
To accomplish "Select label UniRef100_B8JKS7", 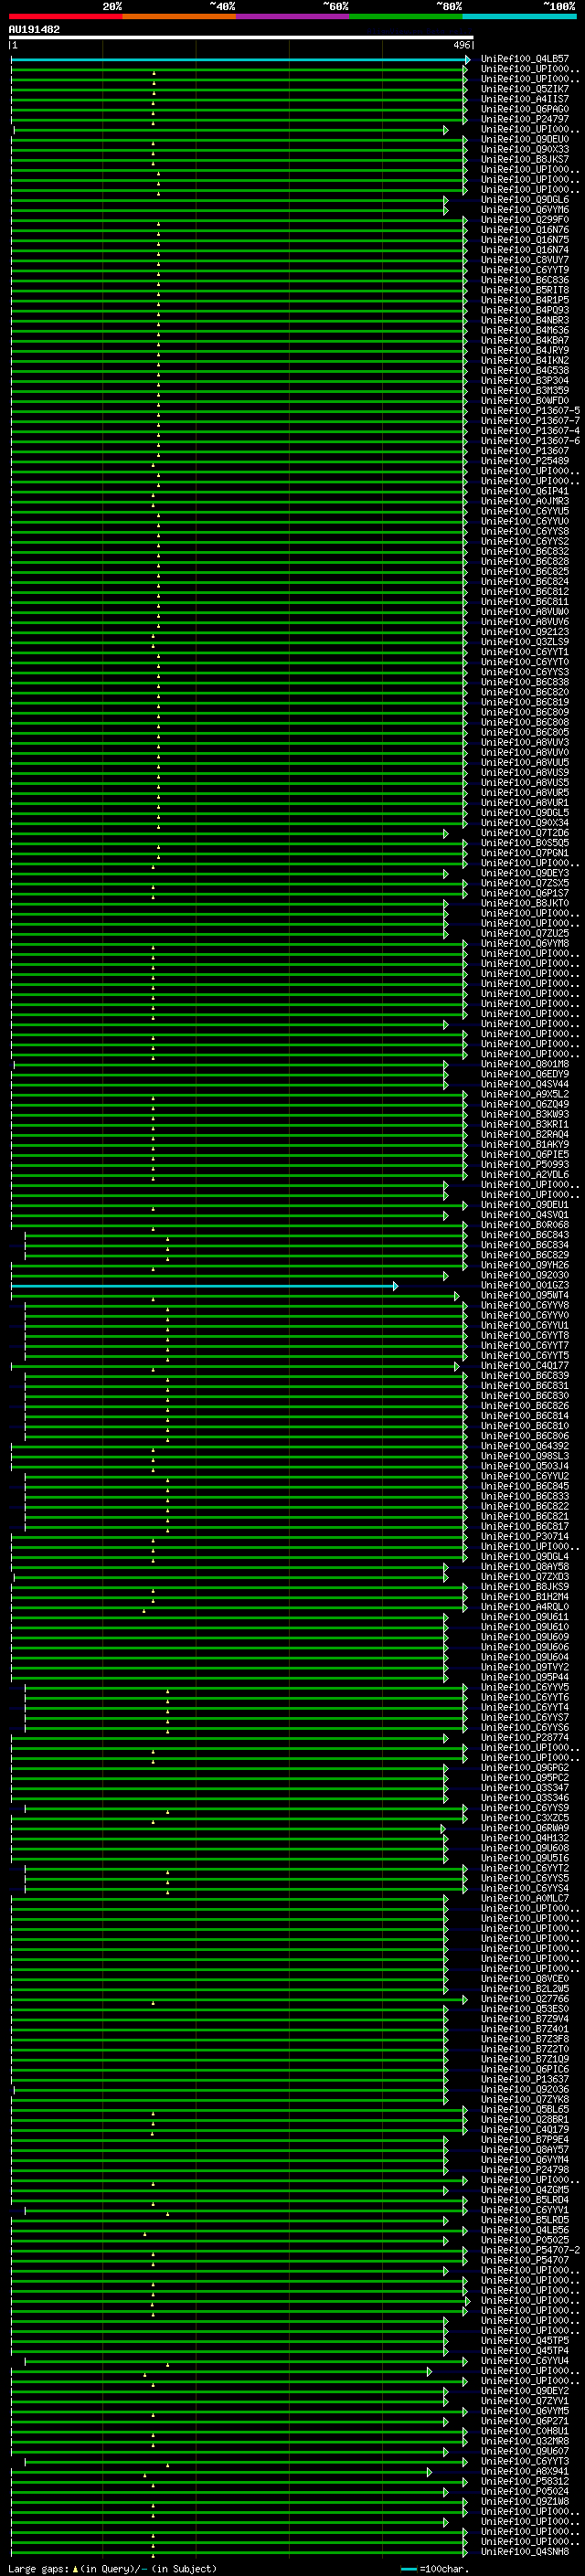I will pos(525,159).
